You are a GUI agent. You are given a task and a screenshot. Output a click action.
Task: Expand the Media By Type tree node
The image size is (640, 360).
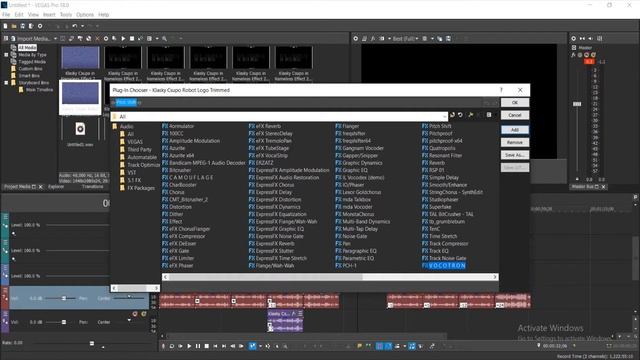(6, 55)
